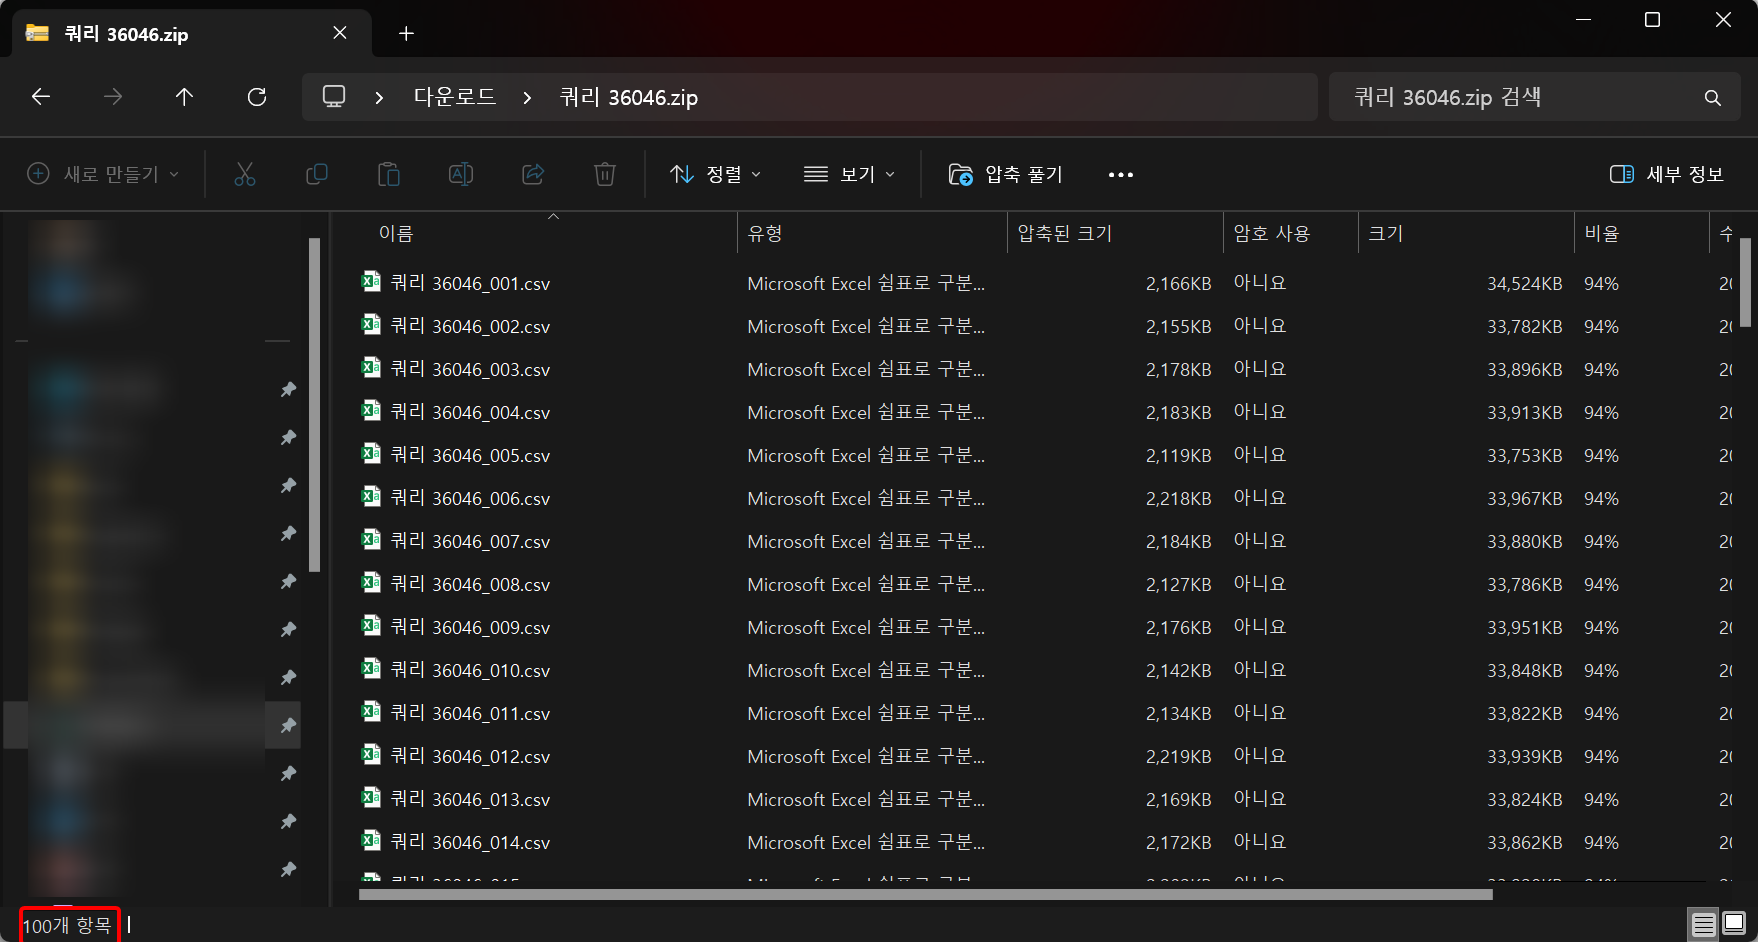Click the Copy toolbar icon
Image resolution: width=1758 pixels, height=942 pixels.
point(317,174)
